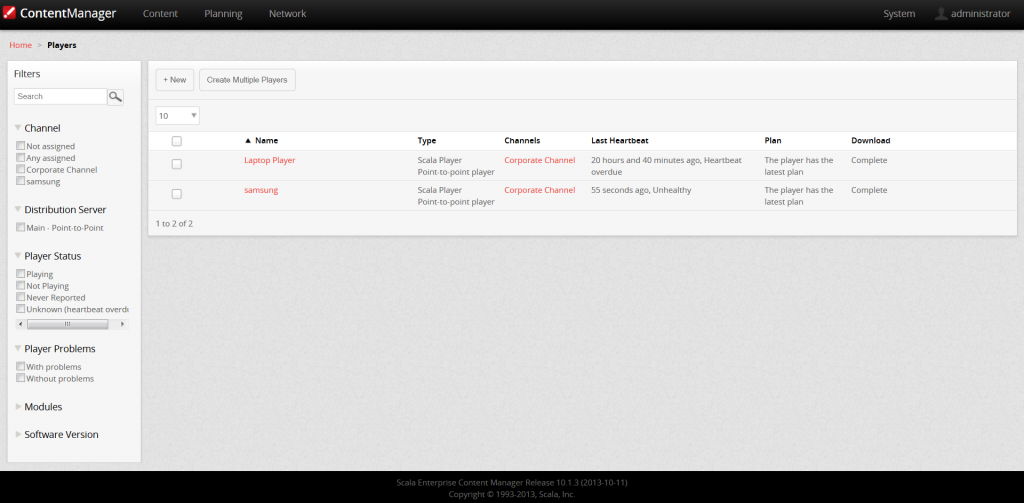Open the Planning menu

(x=223, y=14)
